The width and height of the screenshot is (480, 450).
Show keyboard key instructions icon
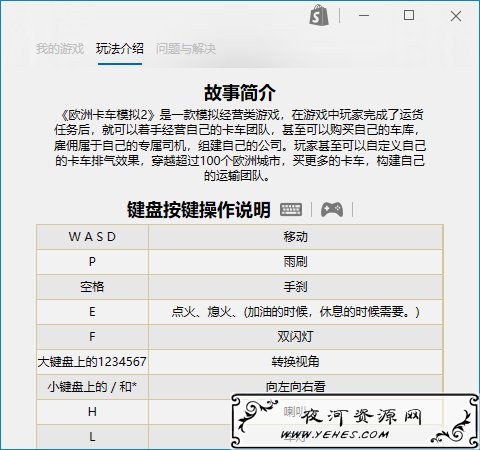(291, 210)
